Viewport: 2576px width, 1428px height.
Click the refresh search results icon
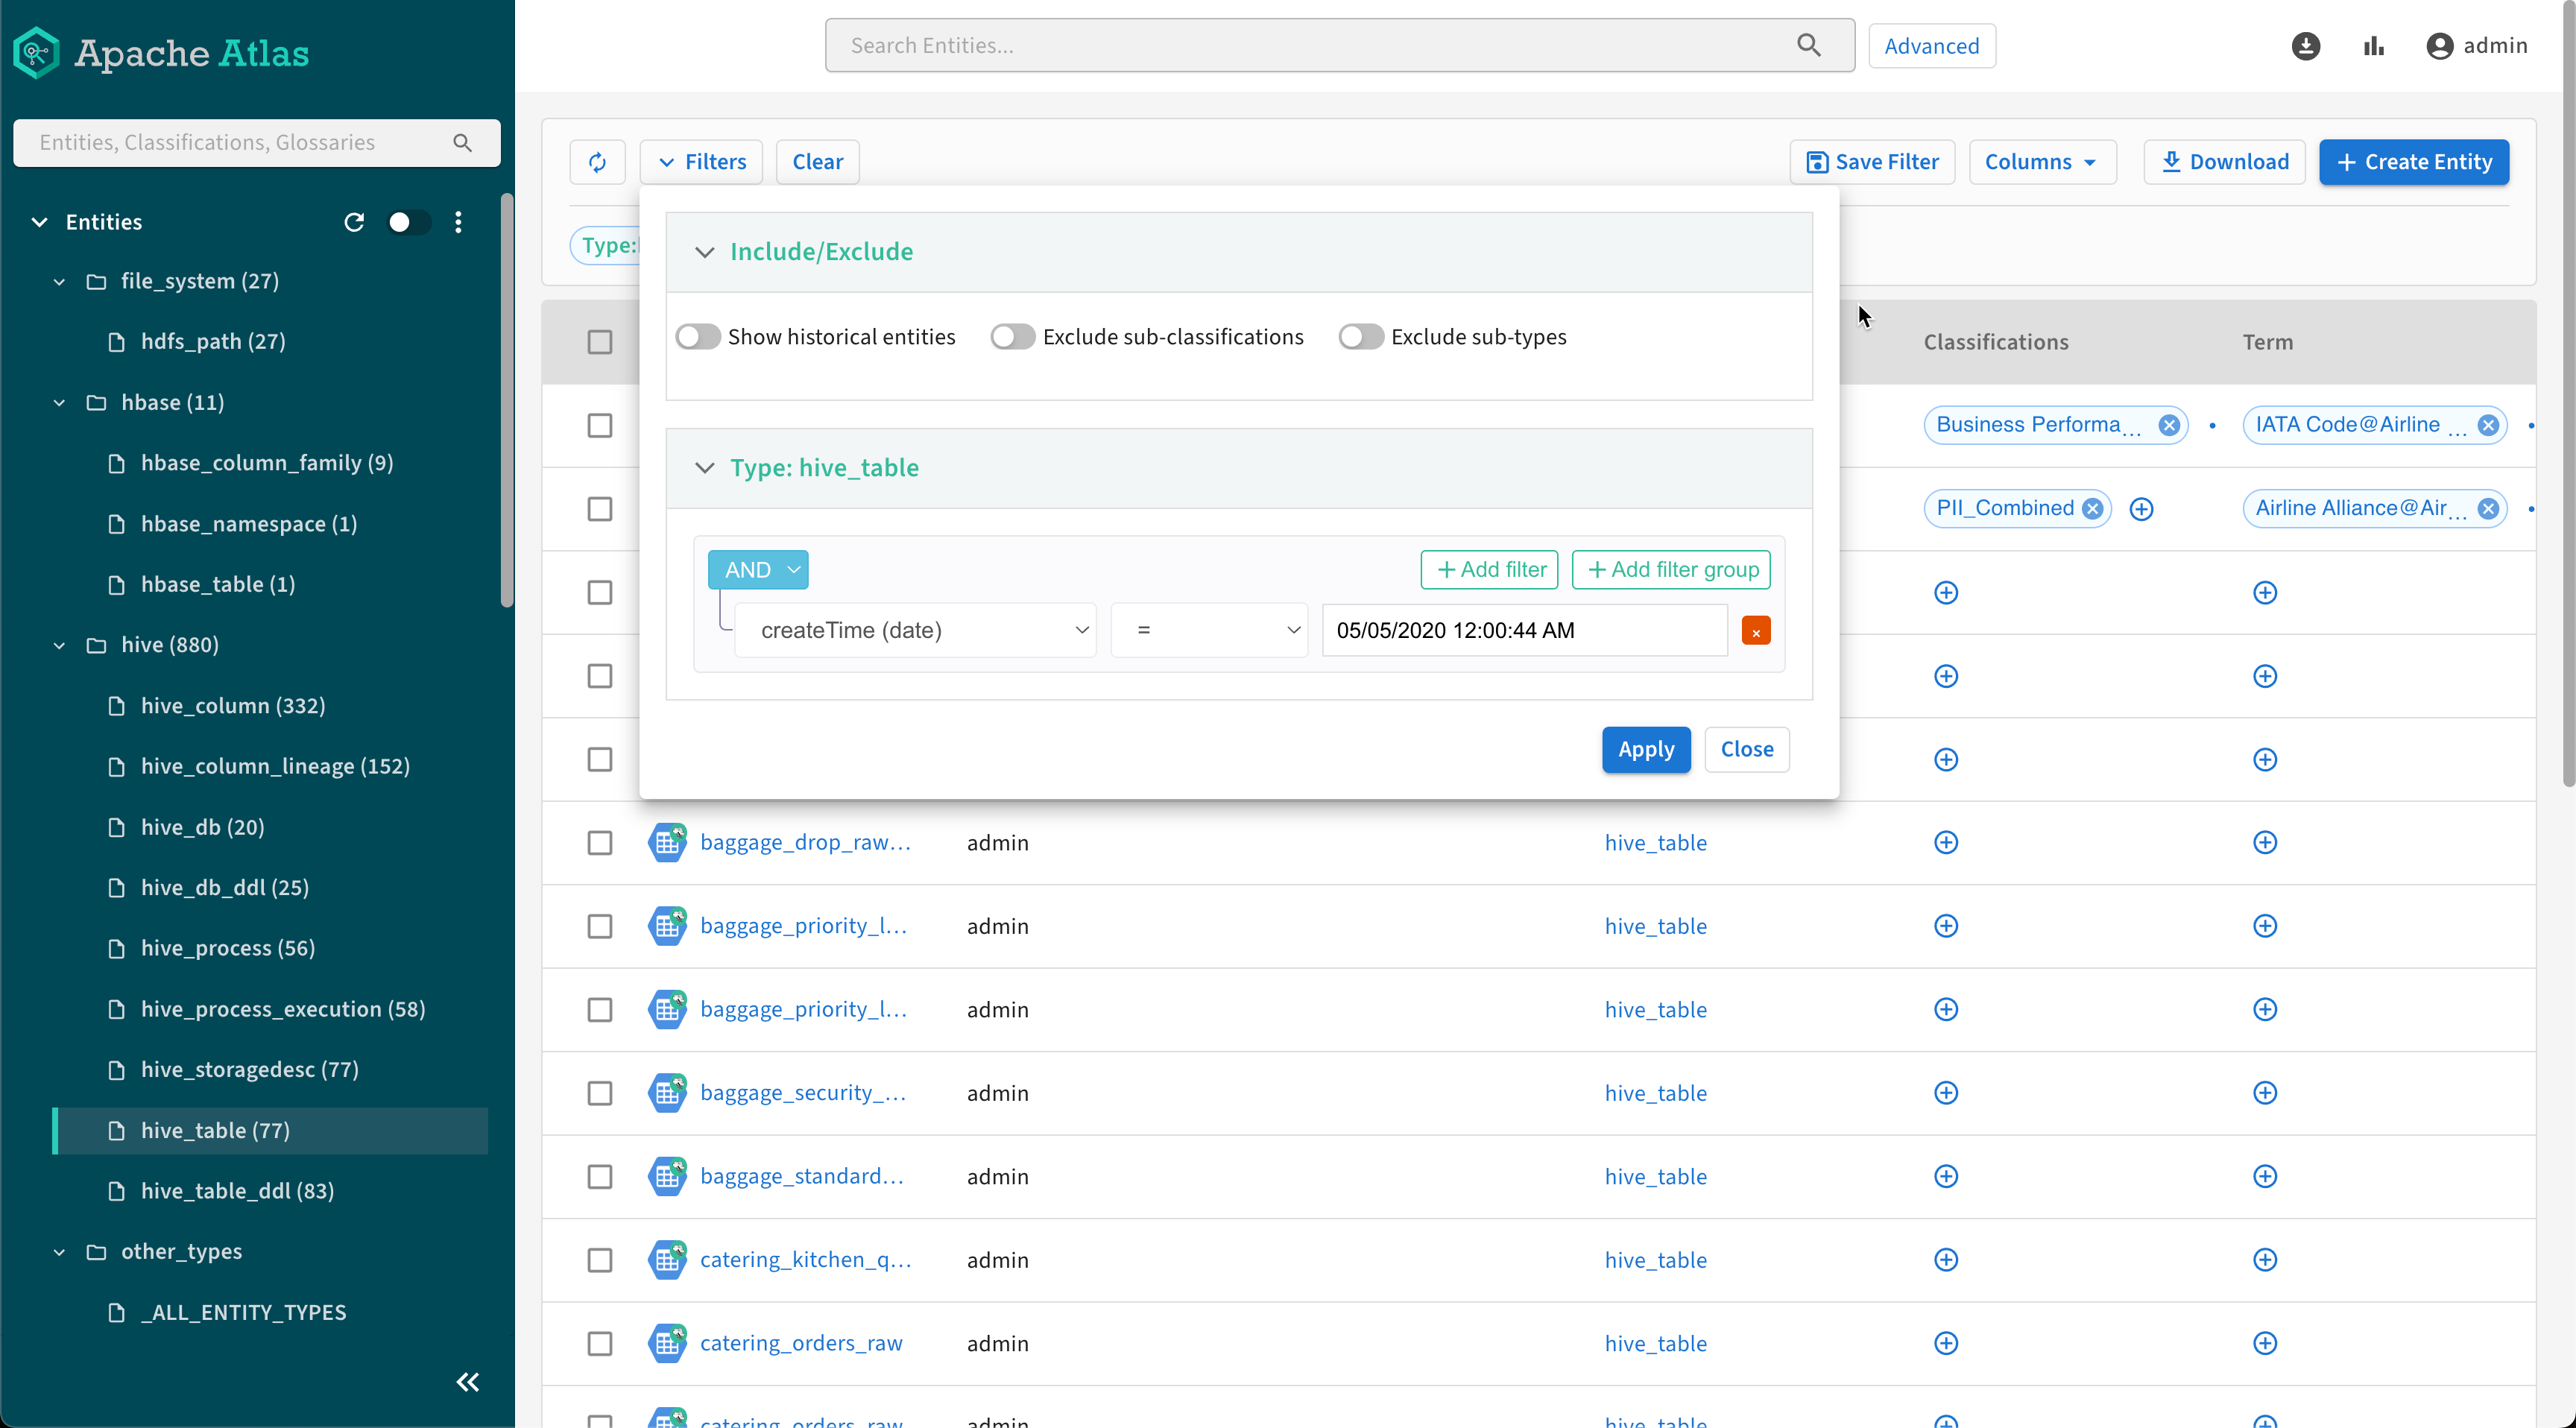(x=597, y=162)
